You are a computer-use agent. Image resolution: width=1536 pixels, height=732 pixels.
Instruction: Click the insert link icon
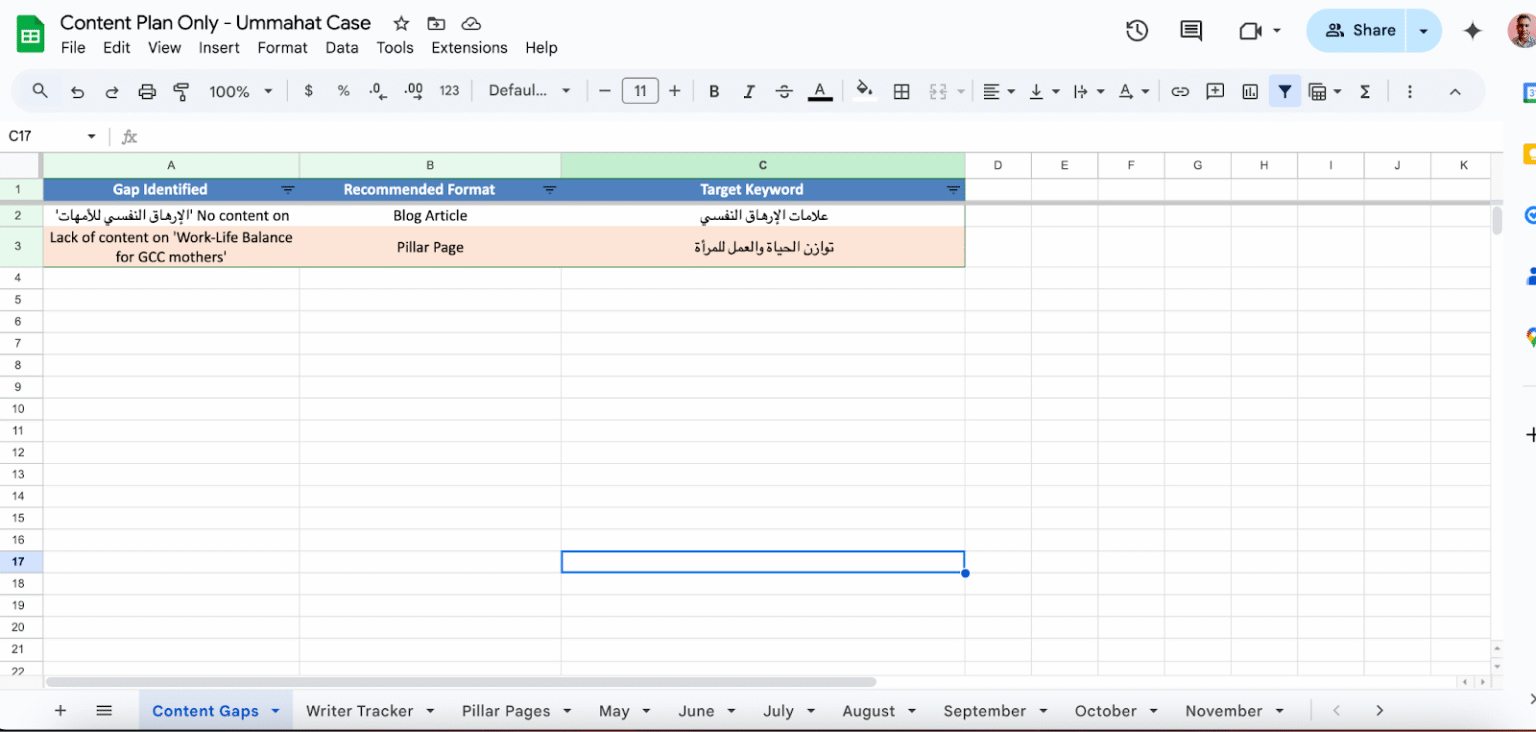click(1180, 91)
